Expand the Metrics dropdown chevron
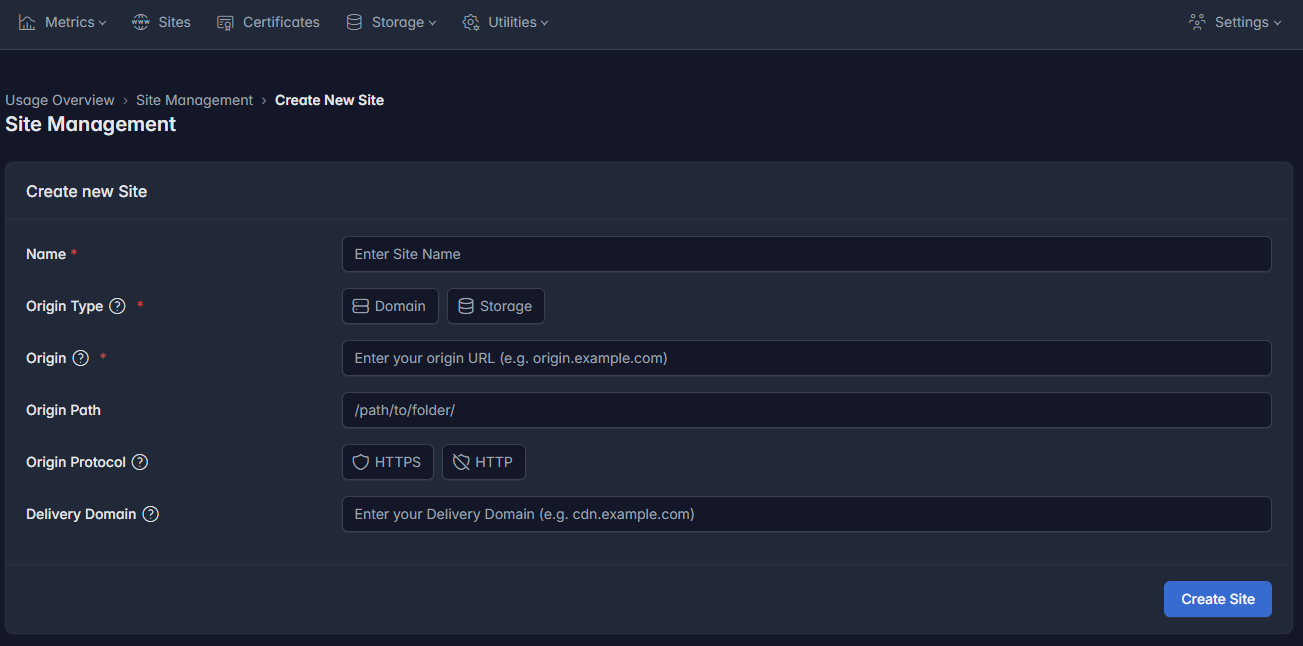1303x646 pixels. (102, 23)
